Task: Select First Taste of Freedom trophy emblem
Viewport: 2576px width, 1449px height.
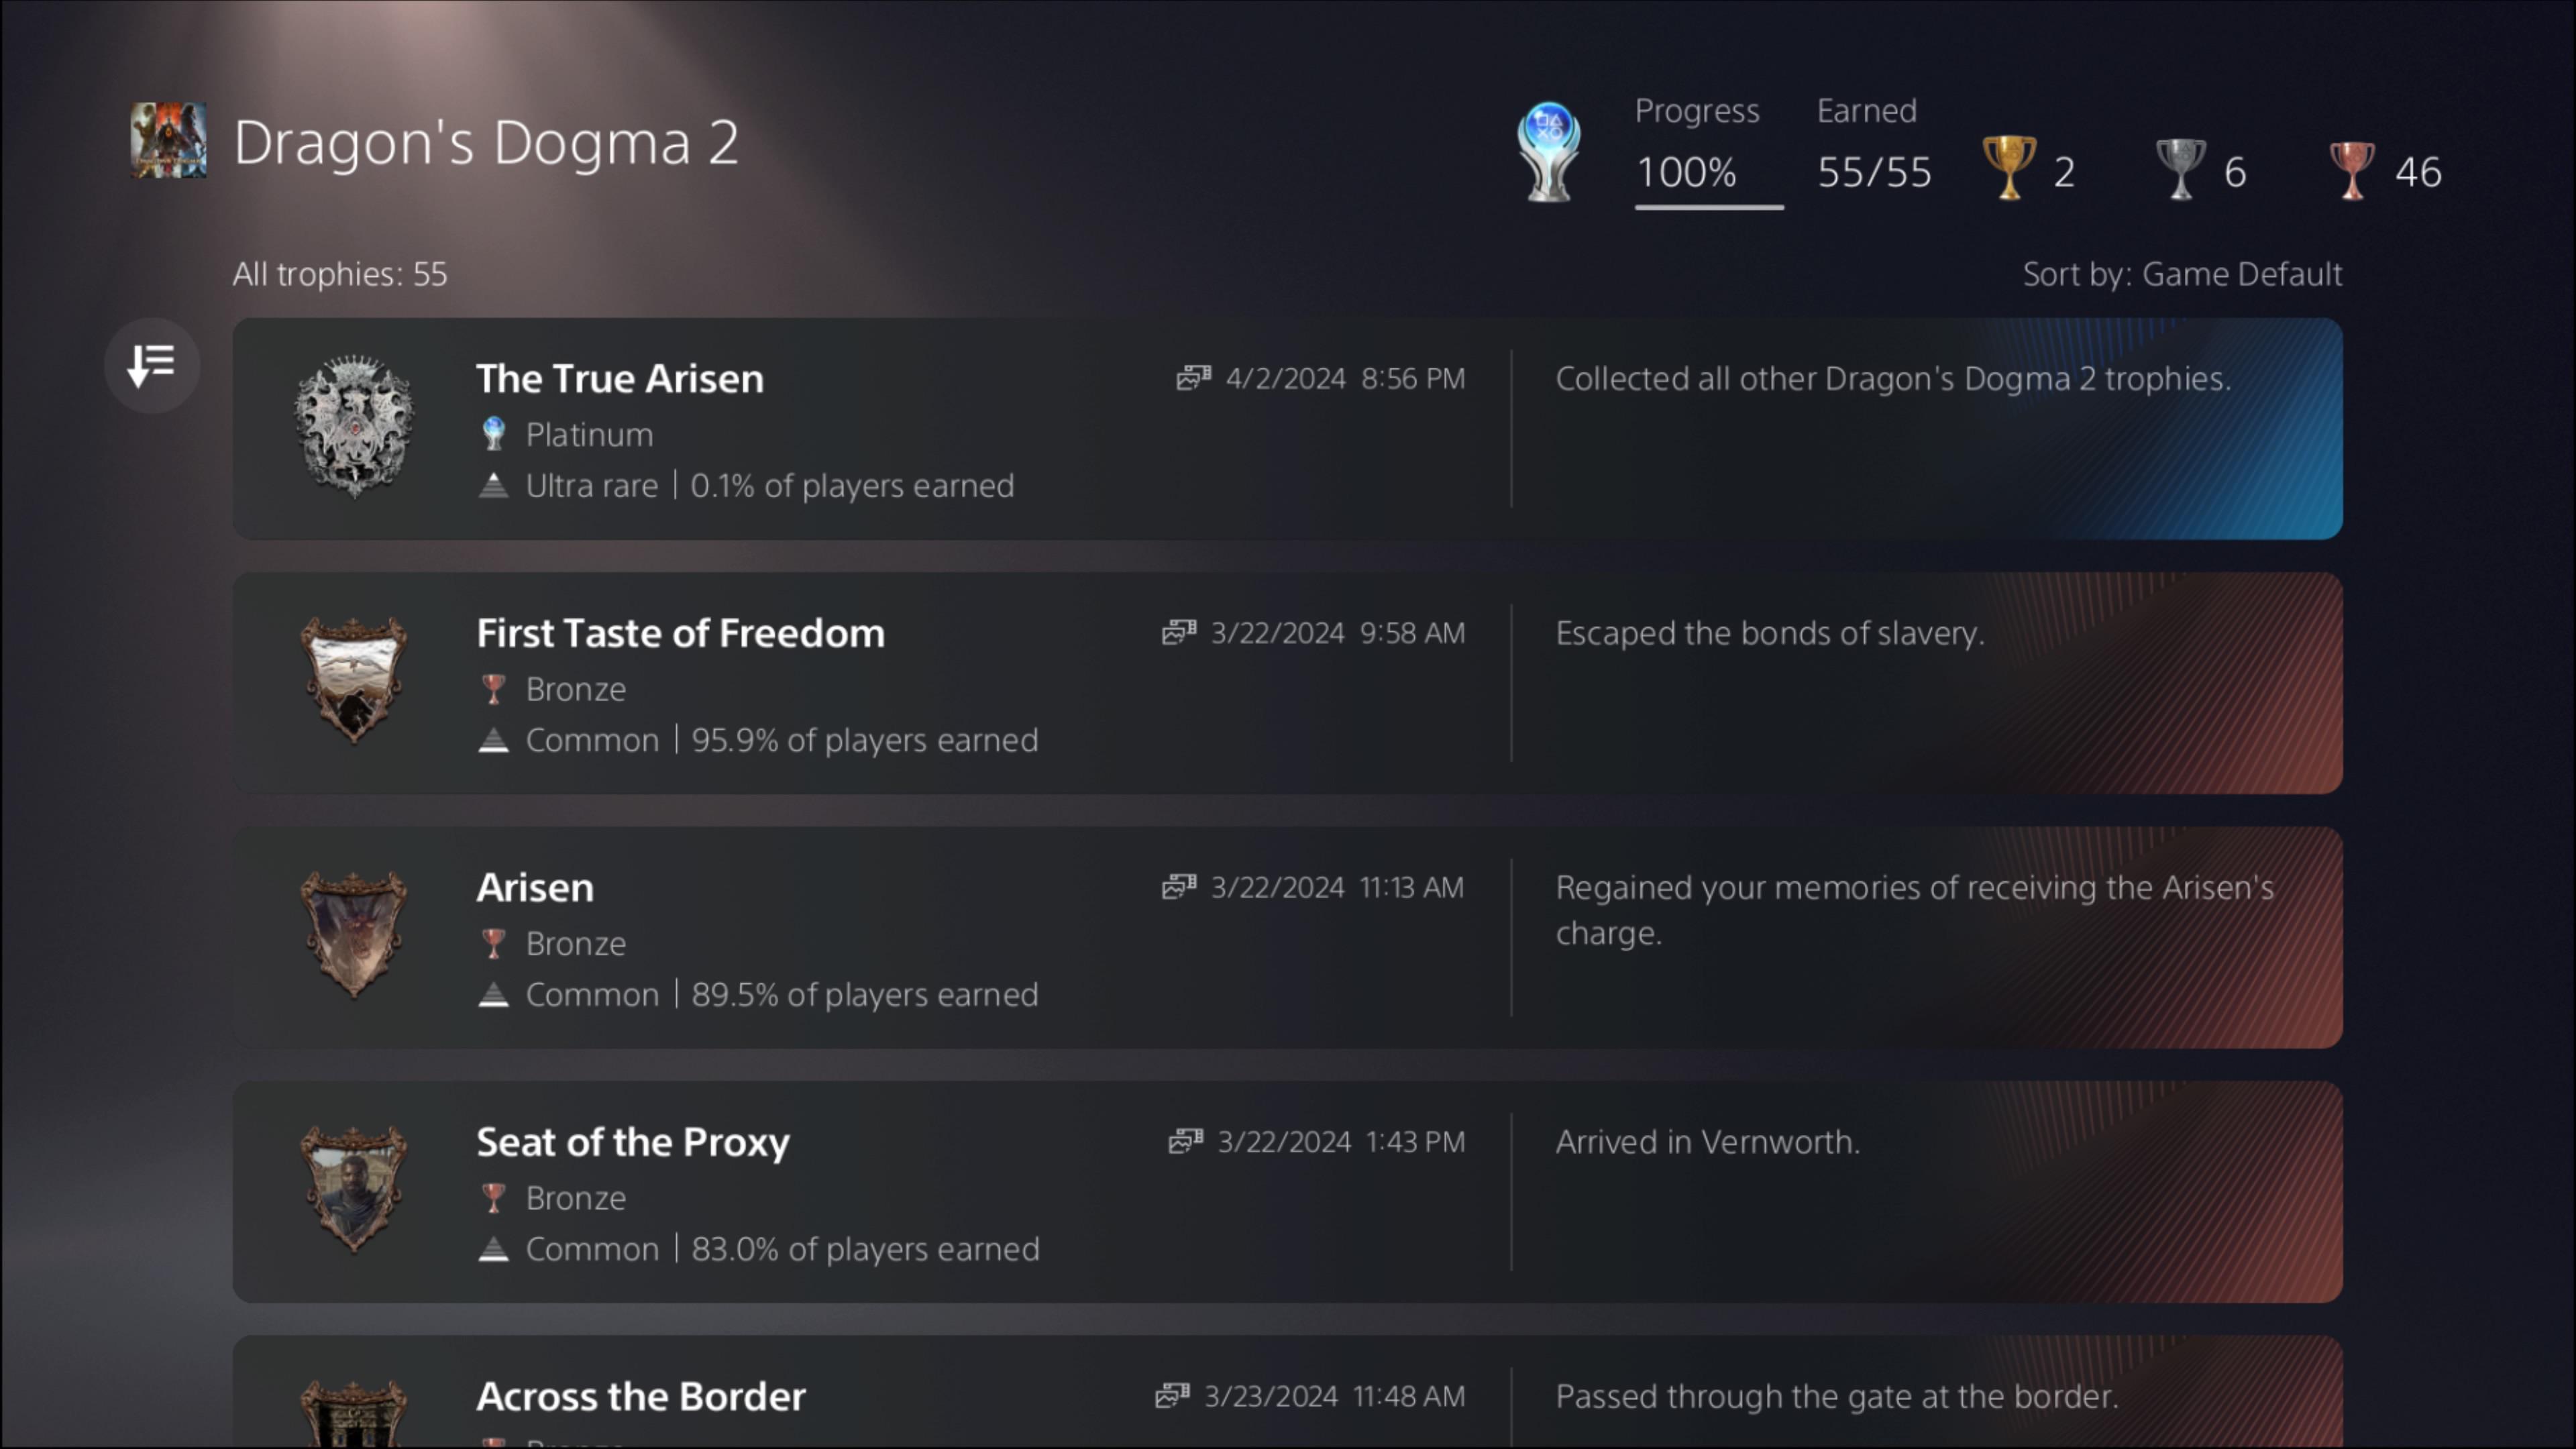Action: 354,681
